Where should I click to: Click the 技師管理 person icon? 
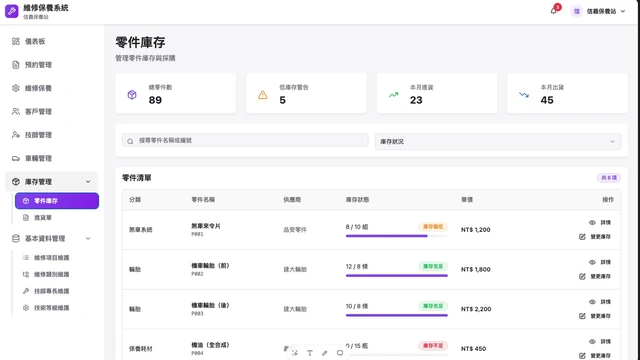[16, 135]
